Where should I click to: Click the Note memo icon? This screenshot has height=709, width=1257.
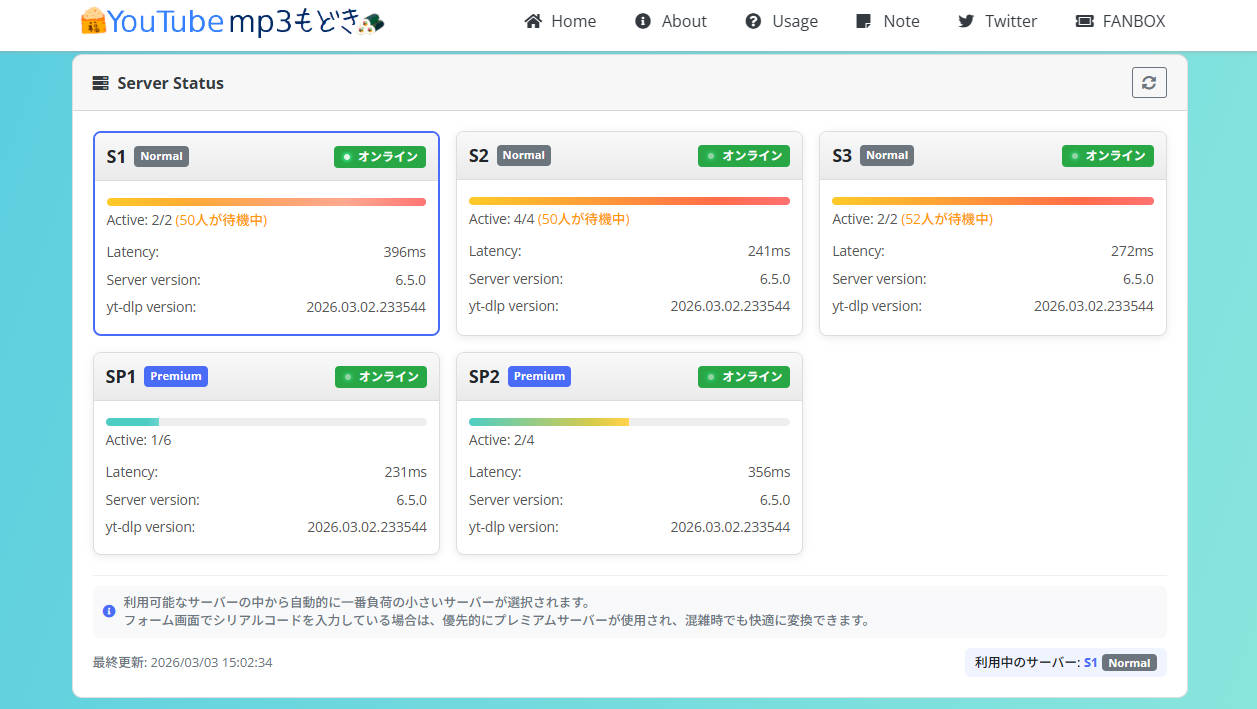click(866, 21)
